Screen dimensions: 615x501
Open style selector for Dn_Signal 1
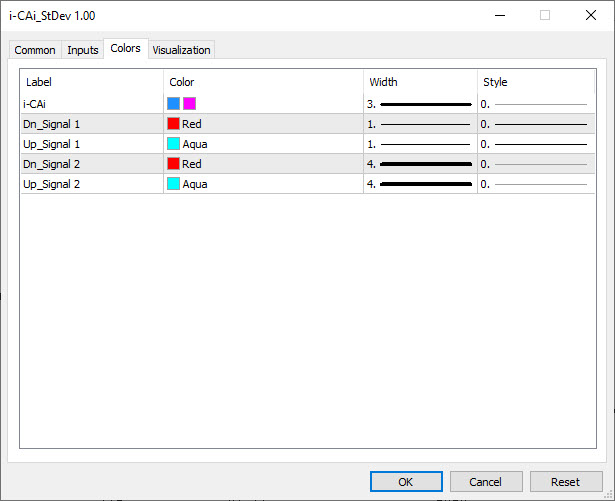[536, 124]
